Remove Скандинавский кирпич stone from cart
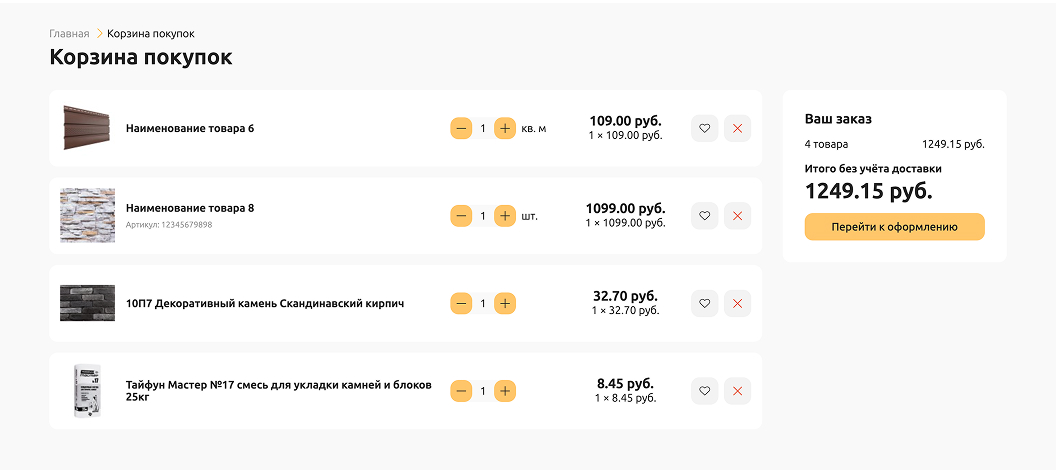The height and width of the screenshot is (470, 1056). [x=737, y=303]
